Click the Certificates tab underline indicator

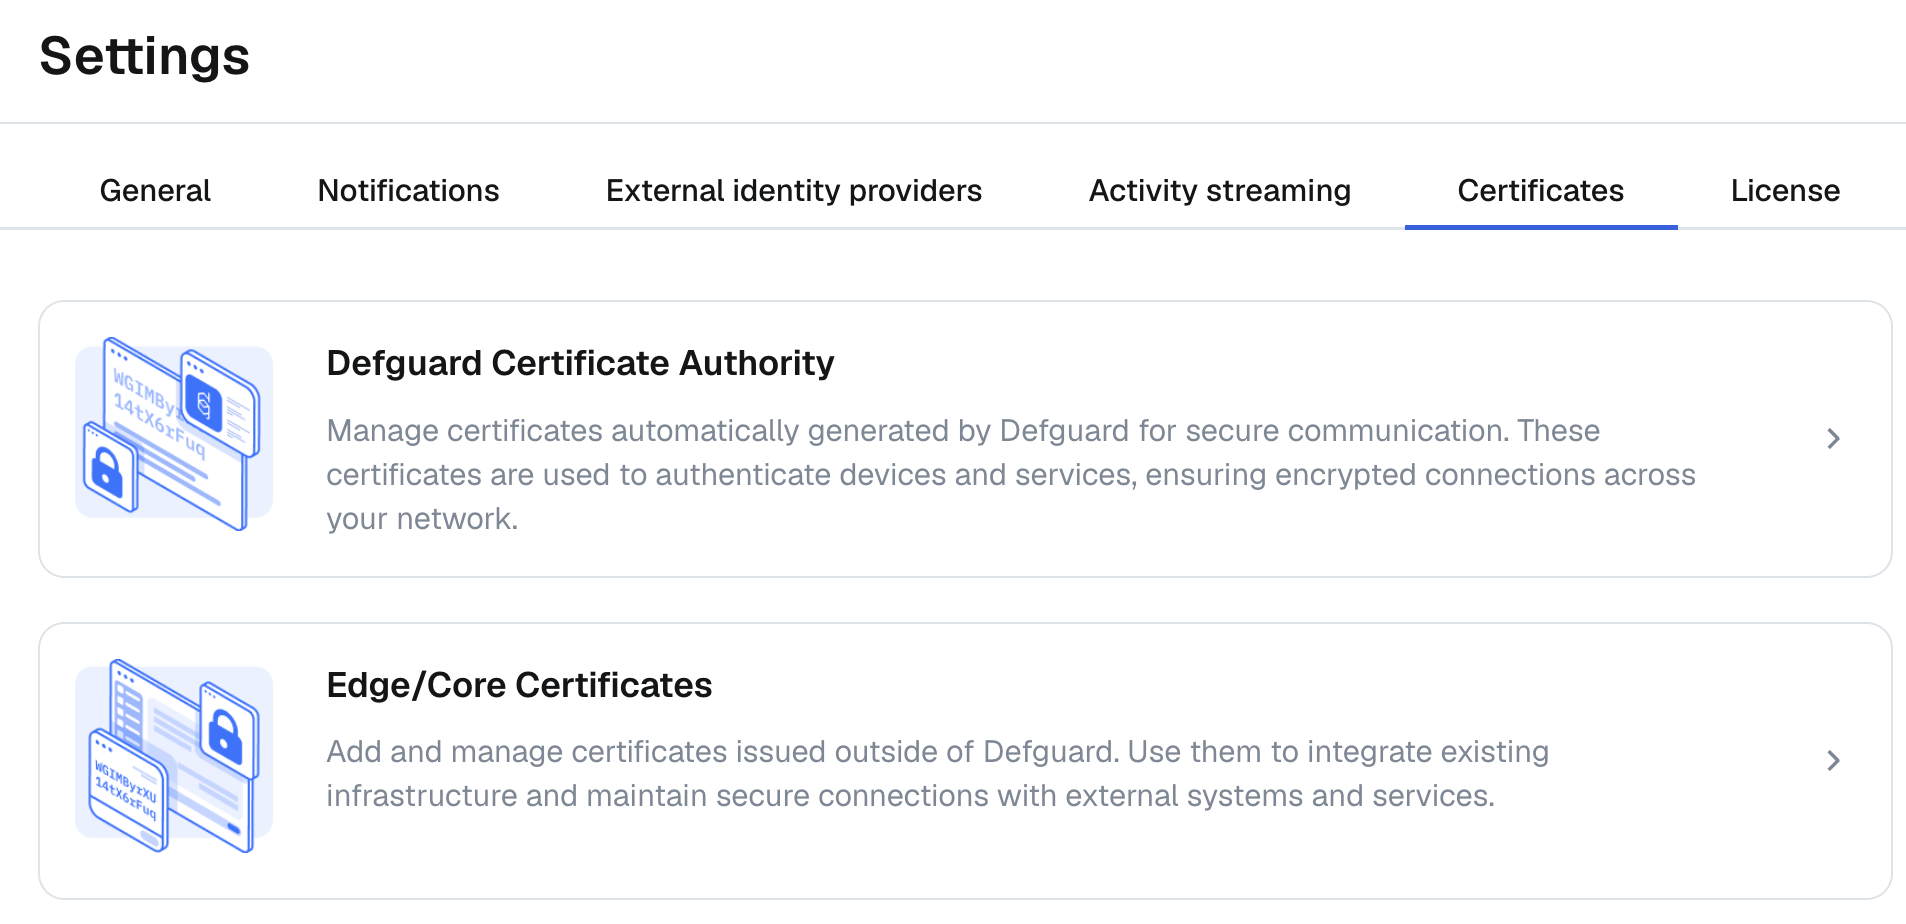(1540, 227)
